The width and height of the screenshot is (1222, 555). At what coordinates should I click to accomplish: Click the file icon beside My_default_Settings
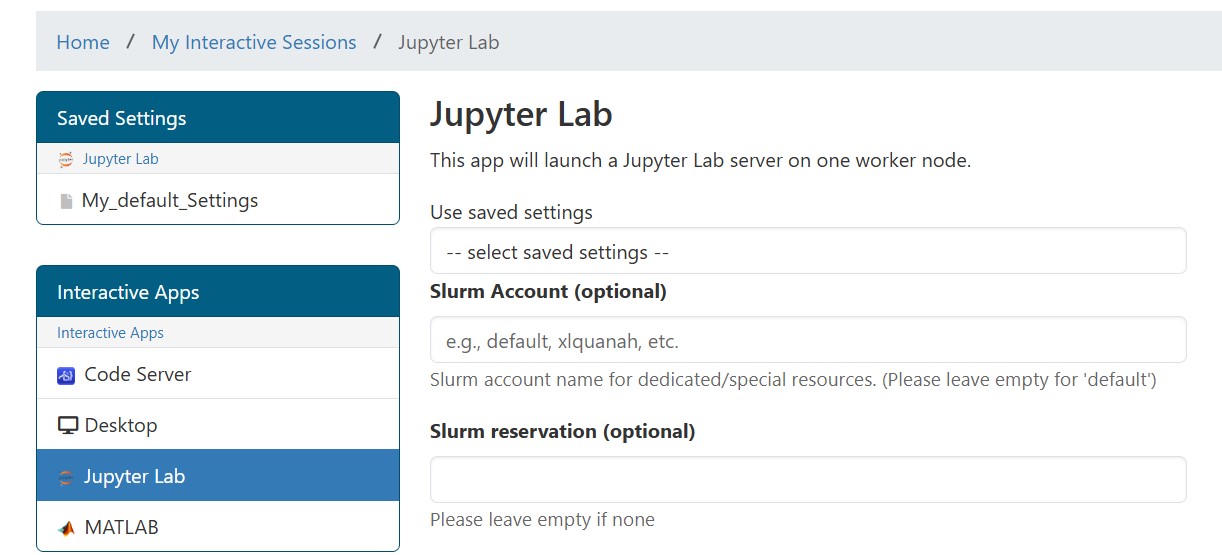[67, 201]
